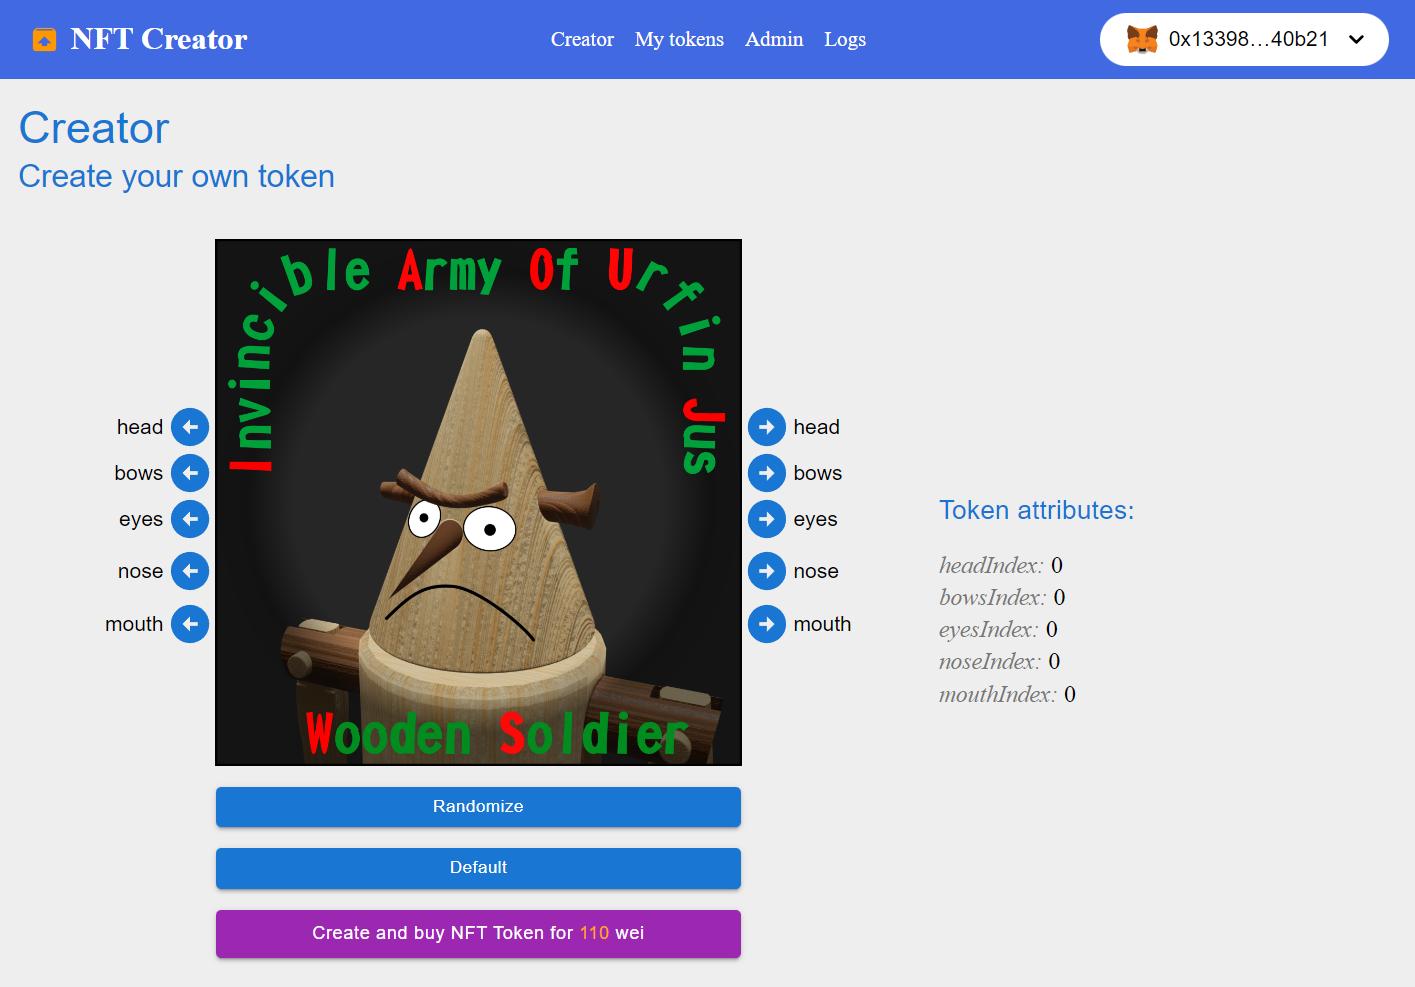
Task: Click the NFT Creator logo icon
Action: click(x=45, y=40)
